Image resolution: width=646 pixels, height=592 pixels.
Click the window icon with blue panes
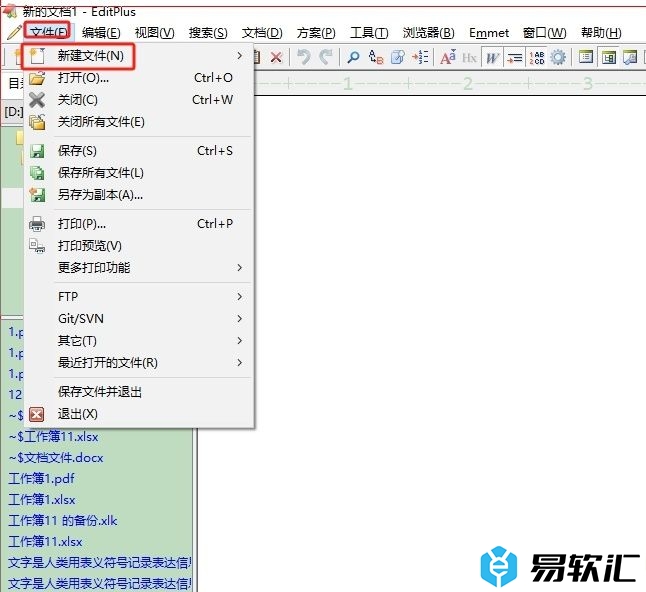[609, 57]
